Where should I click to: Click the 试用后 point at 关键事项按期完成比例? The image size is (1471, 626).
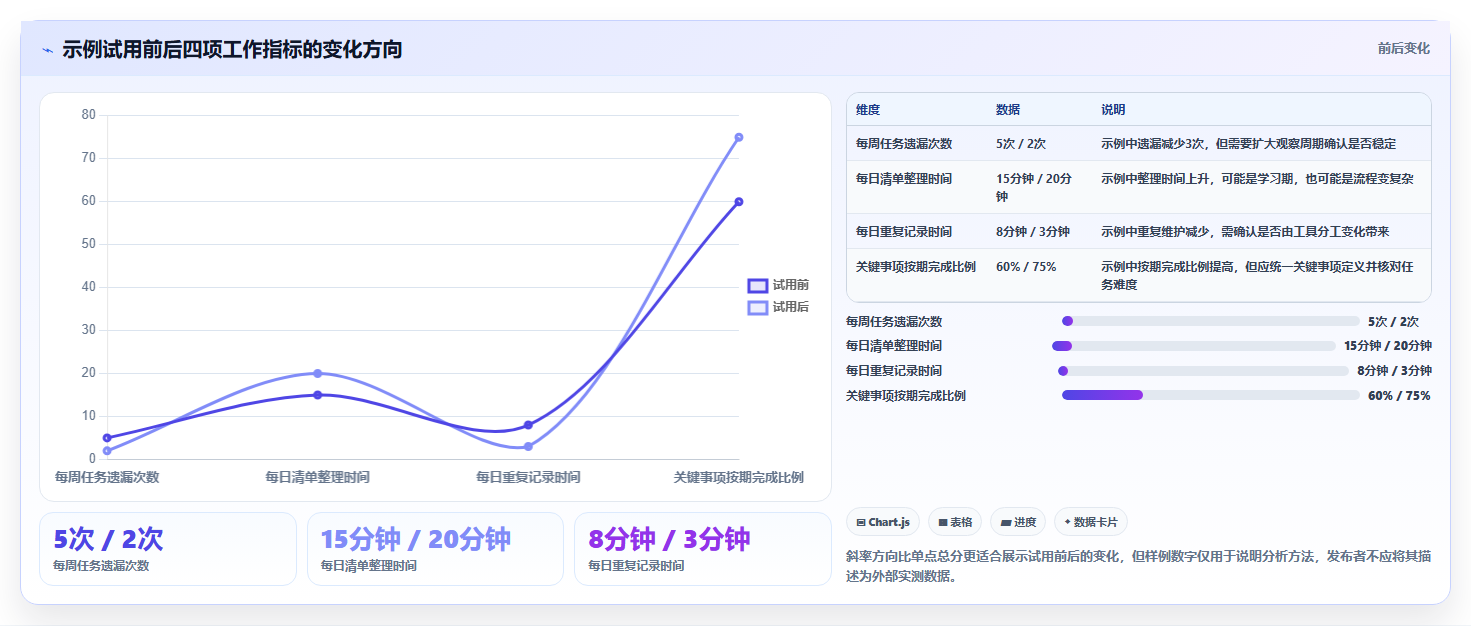click(739, 137)
